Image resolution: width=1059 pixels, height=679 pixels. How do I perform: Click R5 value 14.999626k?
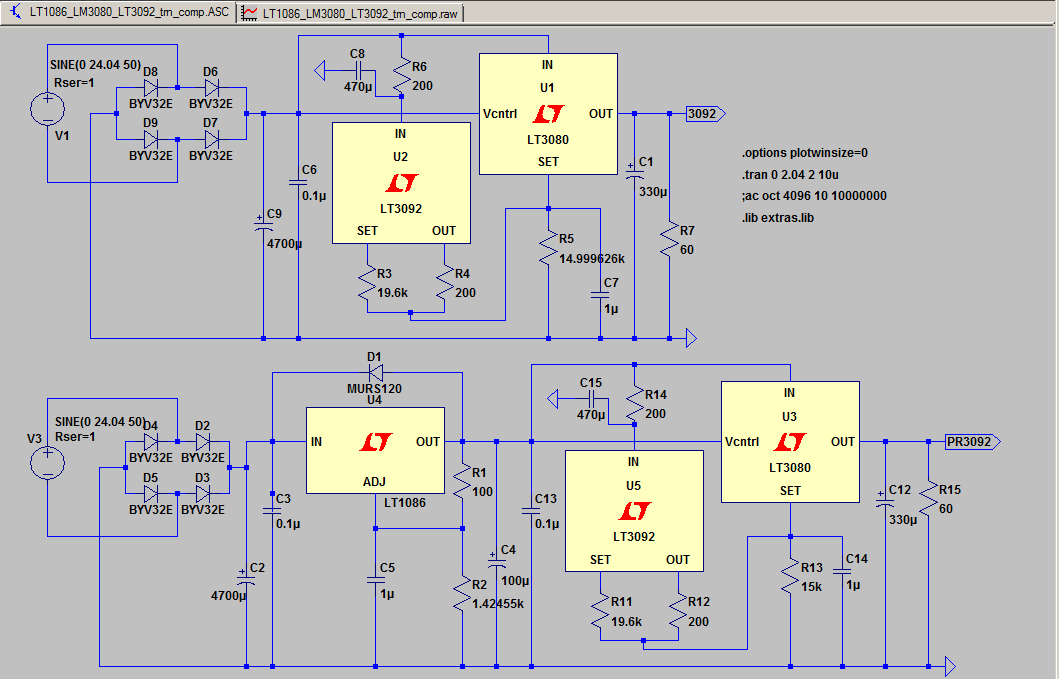(x=592, y=259)
